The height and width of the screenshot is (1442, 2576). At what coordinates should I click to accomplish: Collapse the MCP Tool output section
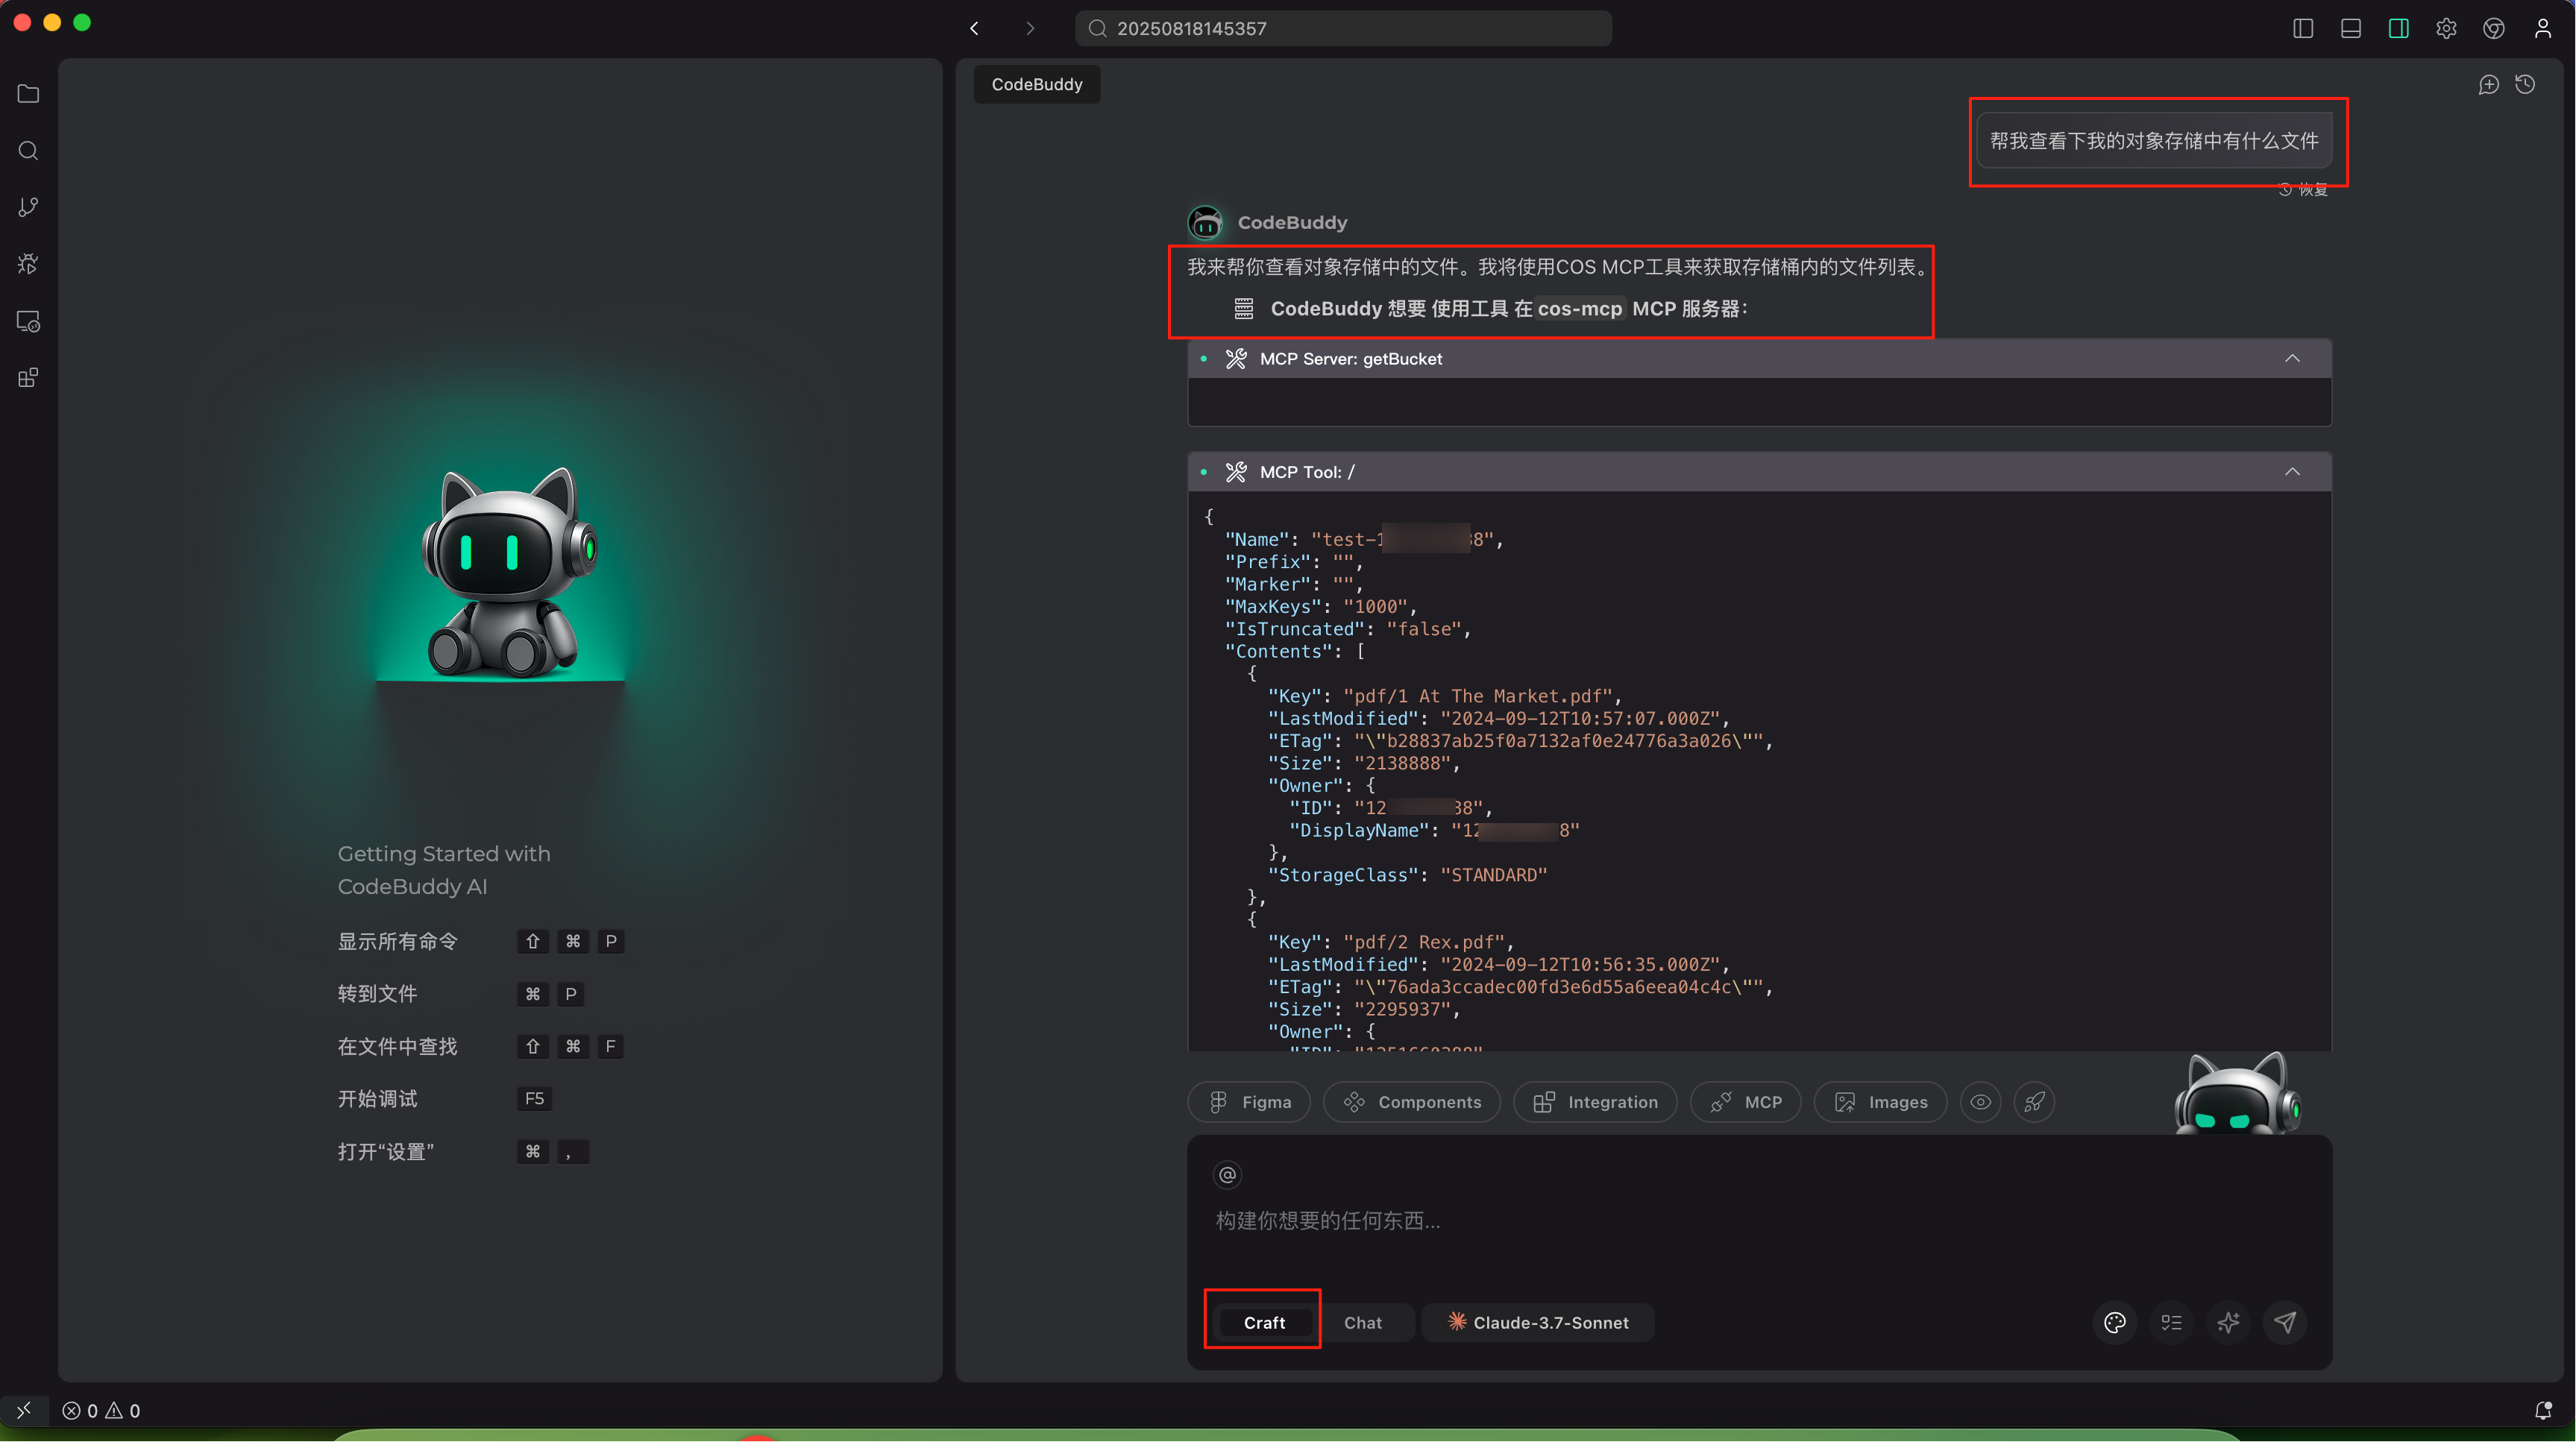(2292, 472)
